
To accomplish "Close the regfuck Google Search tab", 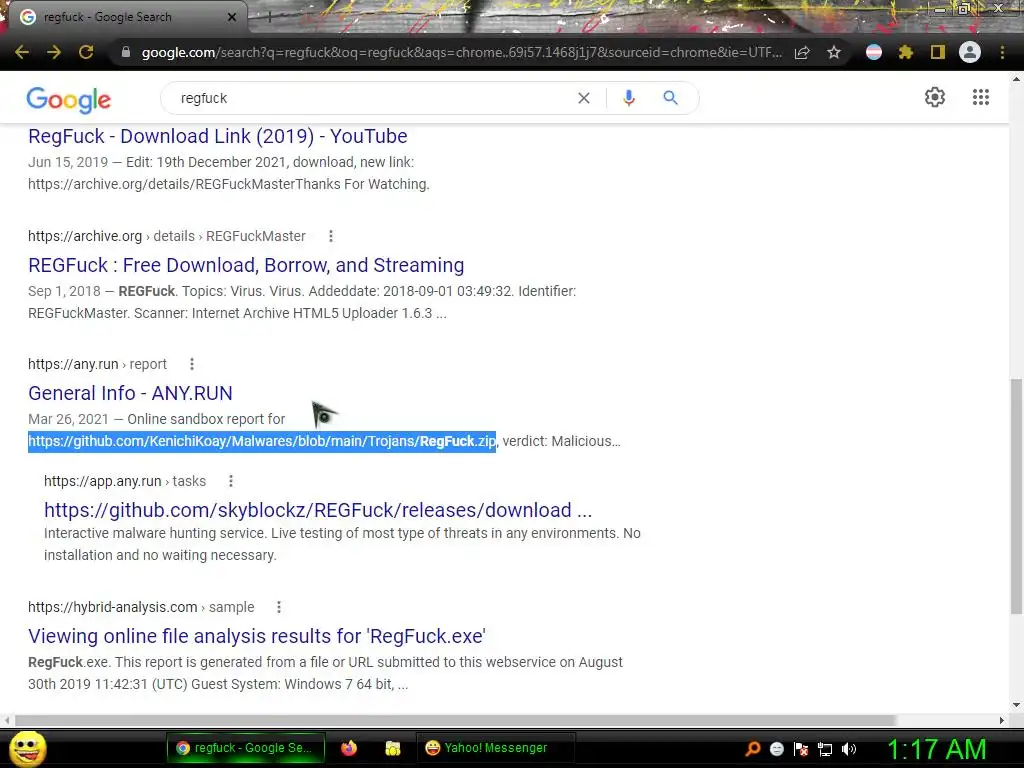I will (x=232, y=17).
